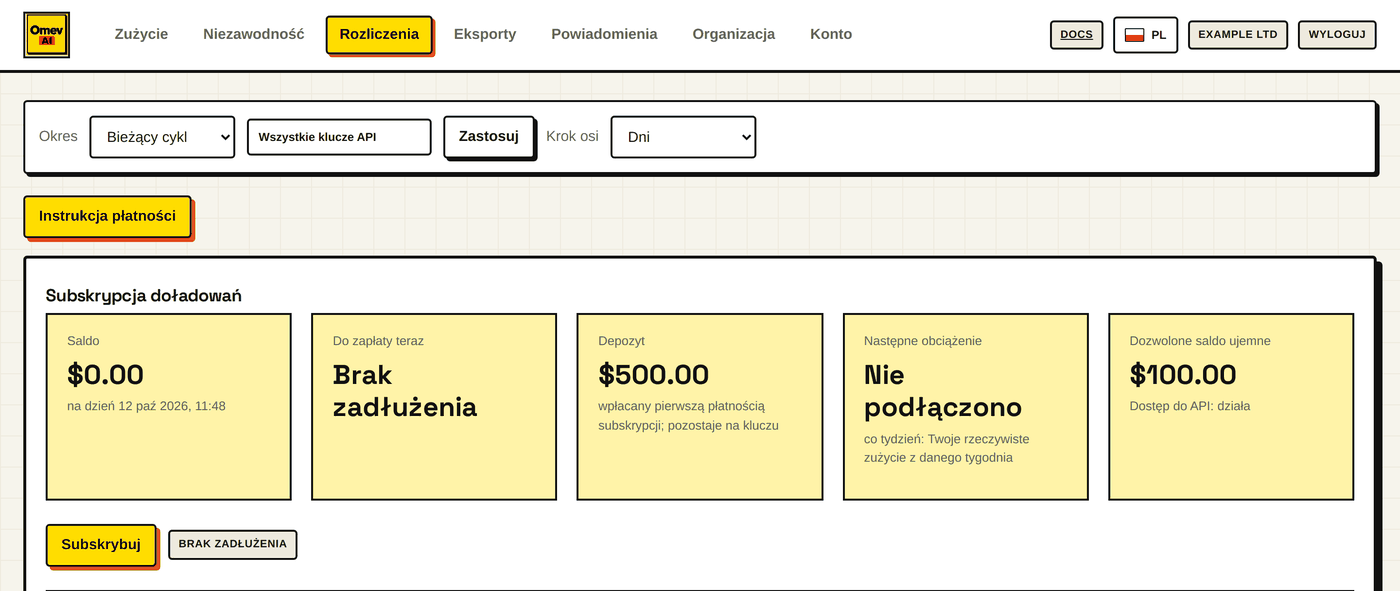Image resolution: width=1400 pixels, height=591 pixels.
Task: Click the Dostęp do API: działa text
Action: point(1190,406)
